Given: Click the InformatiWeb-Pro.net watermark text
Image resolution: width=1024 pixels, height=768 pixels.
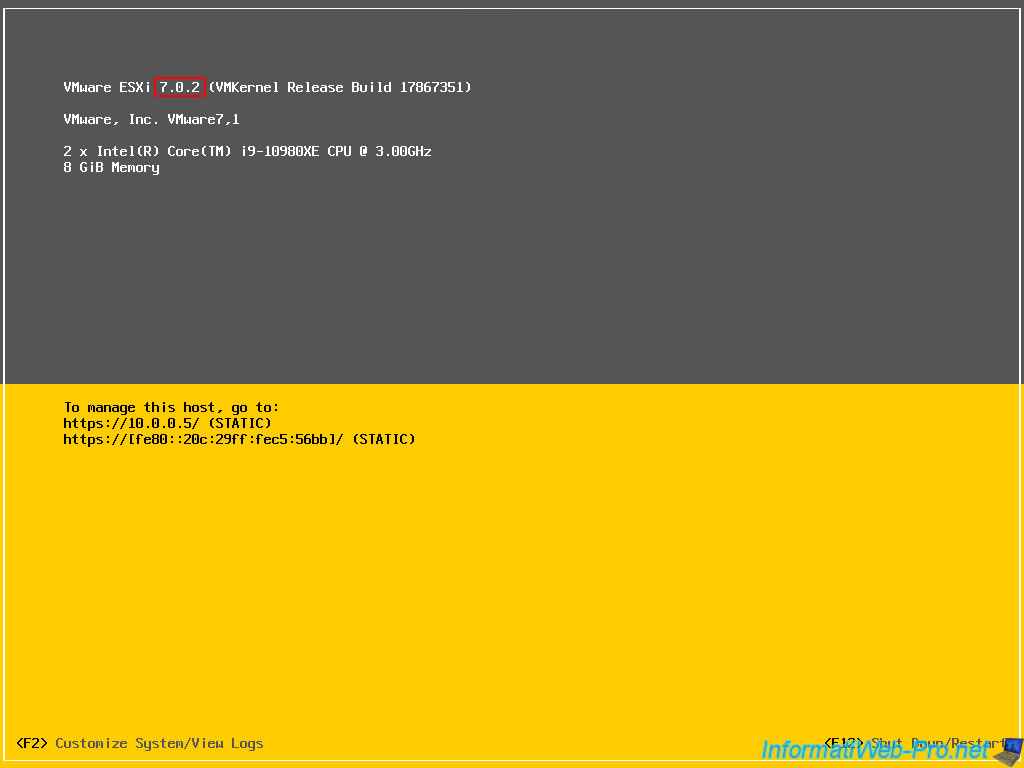Looking at the screenshot, I should coord(874,750).
